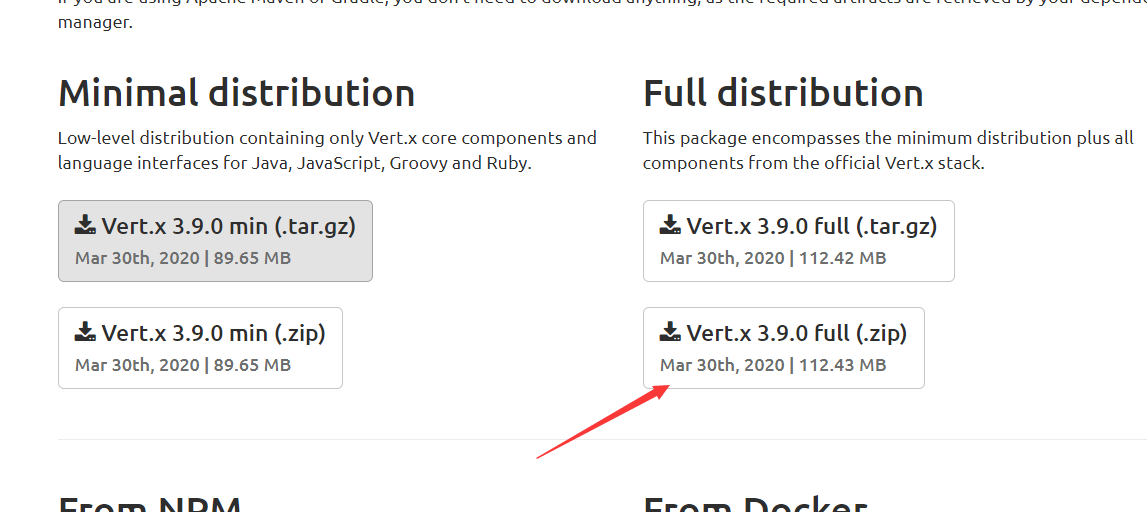This screenshot has width=1147, height=512.
Task: Click download icon on Vert.x full zip button
Action: [x=671, y=331]
